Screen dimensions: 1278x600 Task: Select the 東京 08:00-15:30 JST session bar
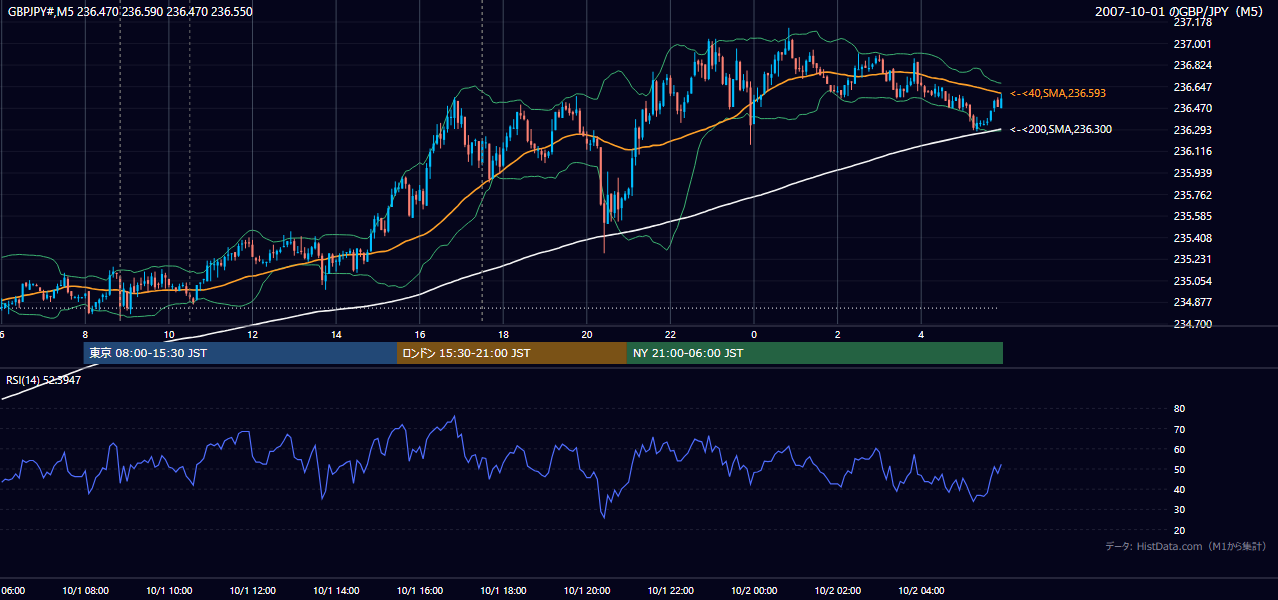[240, 353]
